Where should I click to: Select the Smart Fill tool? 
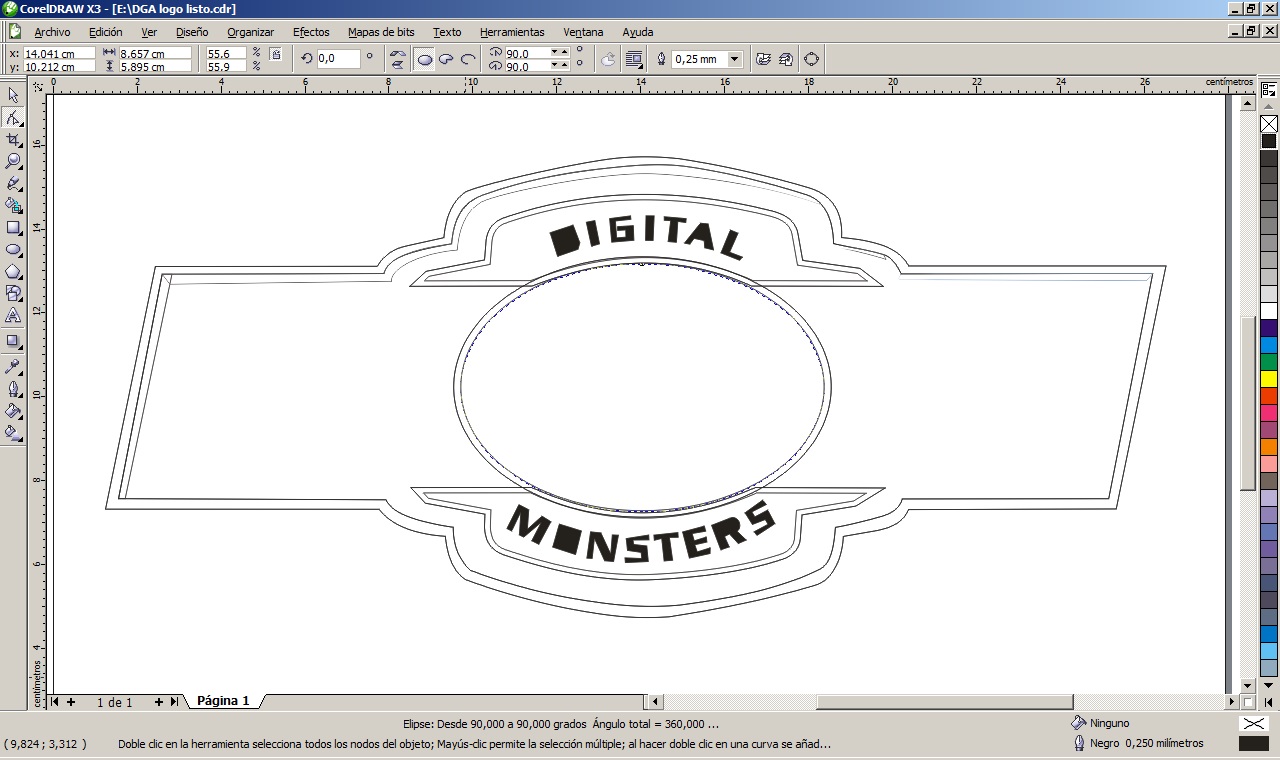(x=13, y=205)
